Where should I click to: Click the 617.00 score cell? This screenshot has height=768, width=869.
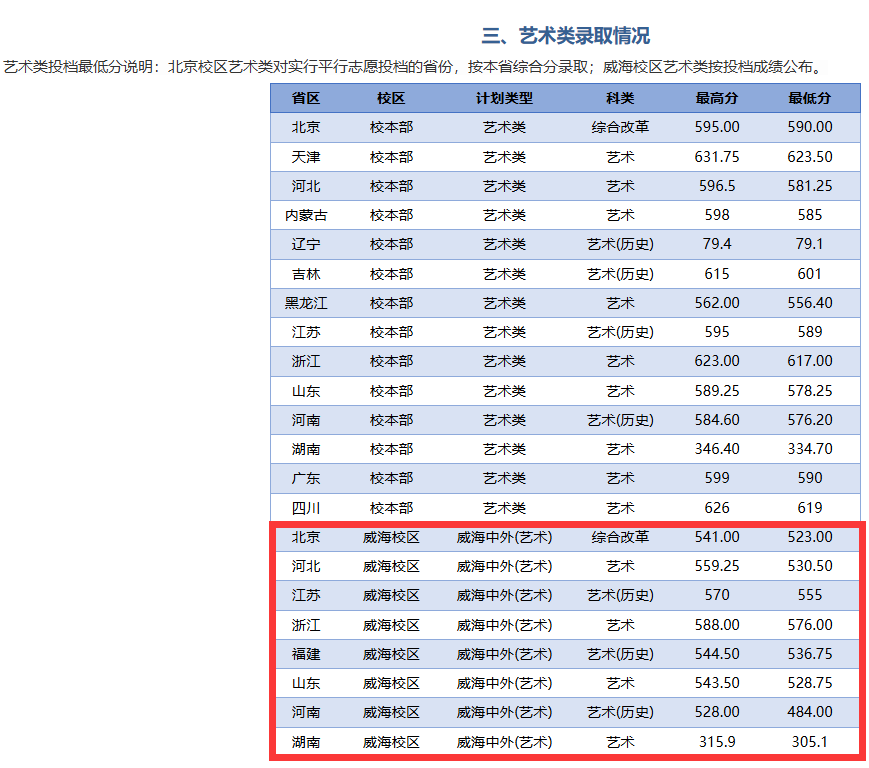pos(810,361)
